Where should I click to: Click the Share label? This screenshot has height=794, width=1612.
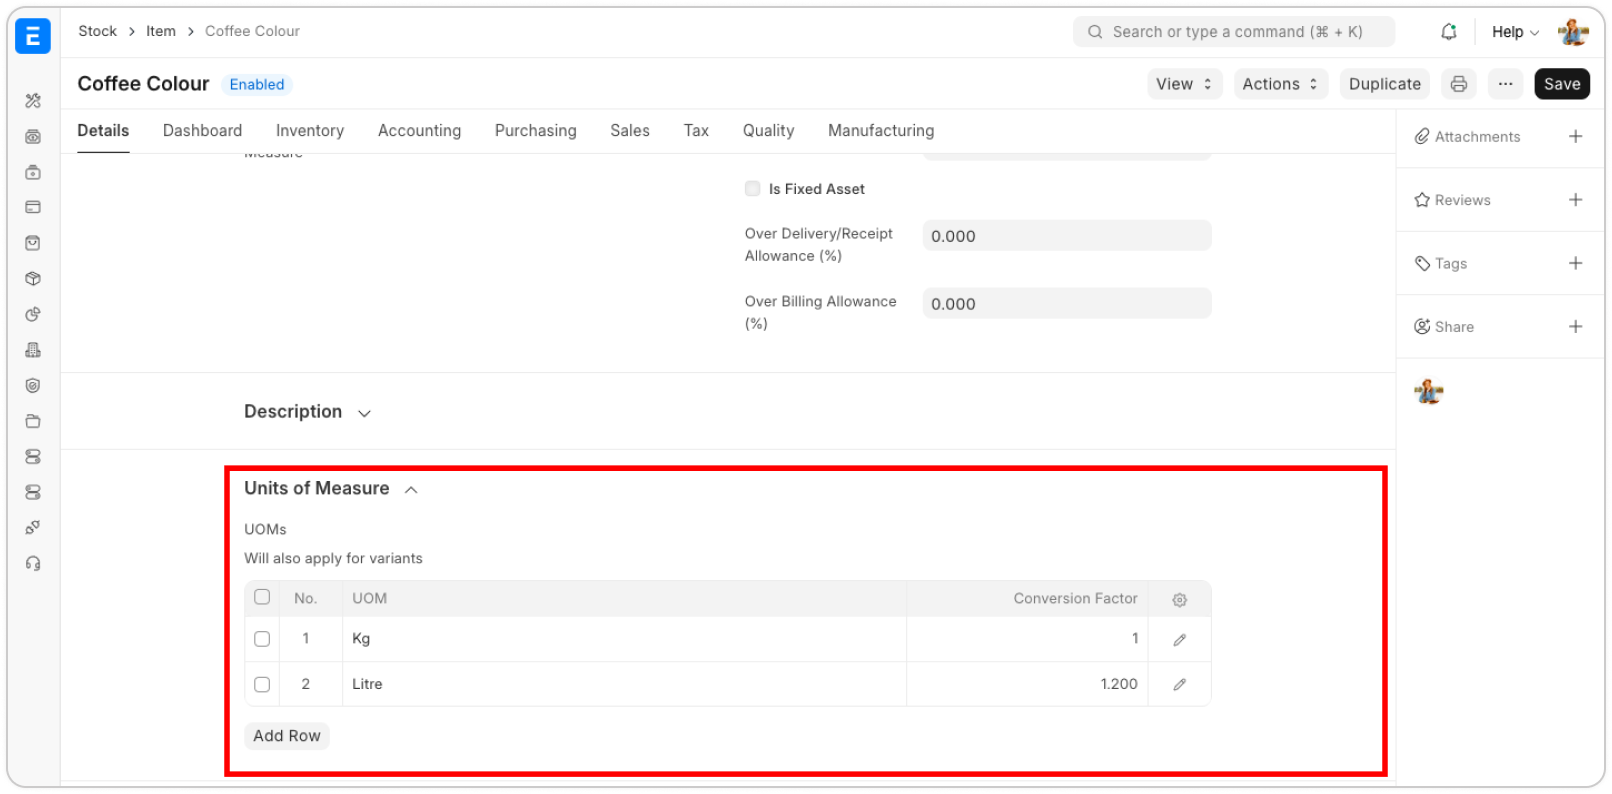click(1454, 327)
